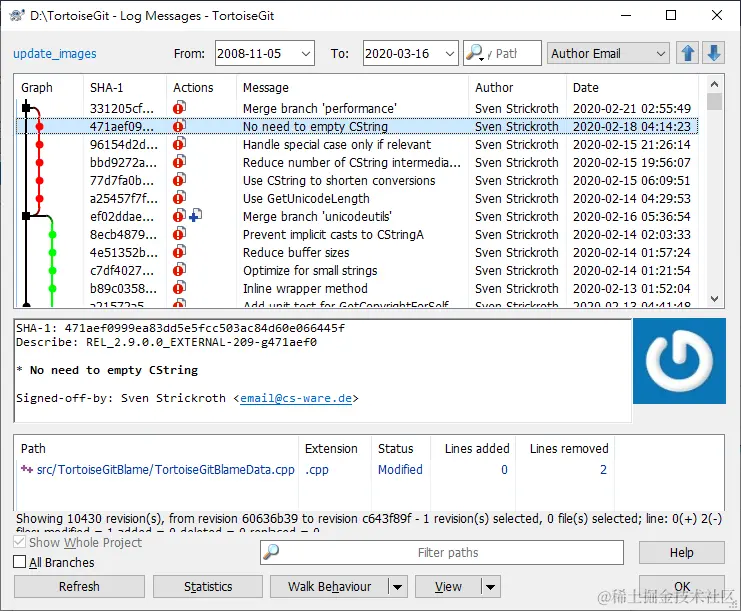Click the Walk Behaviour button
Screen dimensions: 741x611
click(329, 586)
